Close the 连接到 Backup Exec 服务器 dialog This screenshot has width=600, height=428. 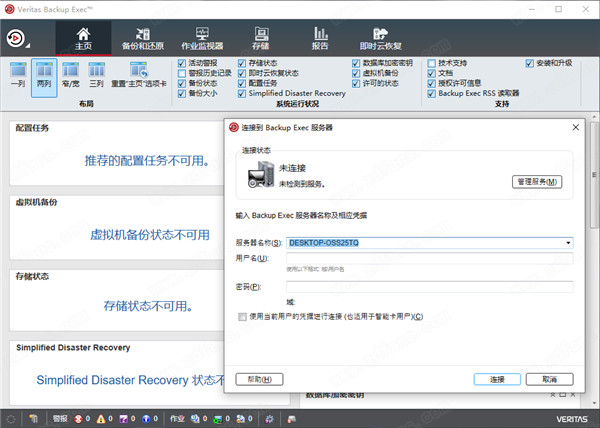[576, 127]
